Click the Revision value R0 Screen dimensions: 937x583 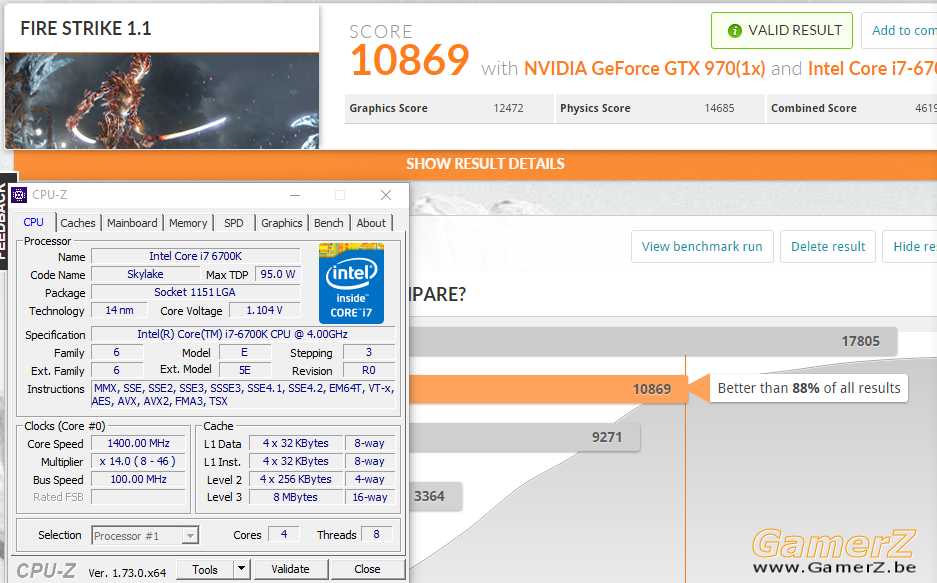(369, 370)
